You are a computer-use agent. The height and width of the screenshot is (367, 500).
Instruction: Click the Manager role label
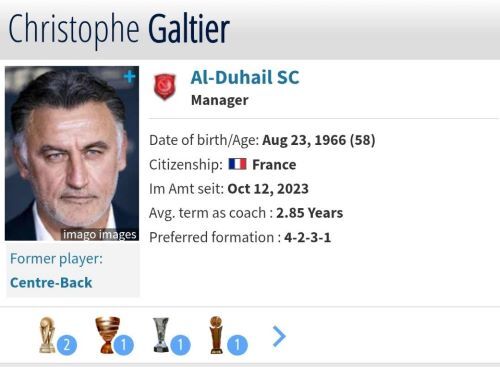coord(220,100)
